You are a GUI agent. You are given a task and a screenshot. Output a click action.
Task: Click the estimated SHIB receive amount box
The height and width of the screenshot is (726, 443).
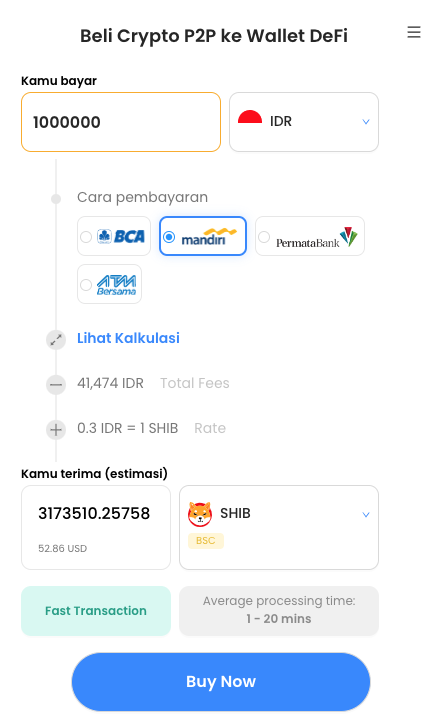tap(96, 527)
